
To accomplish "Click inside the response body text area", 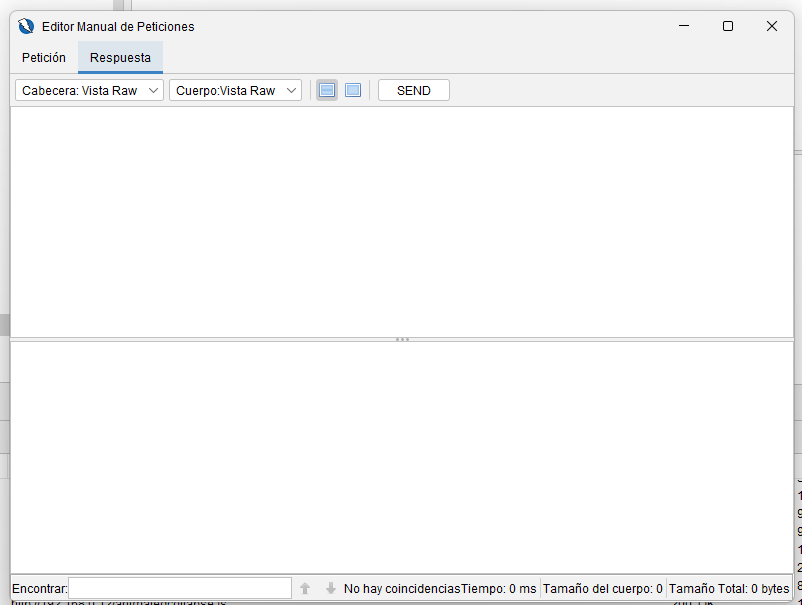I will [402, 455].
